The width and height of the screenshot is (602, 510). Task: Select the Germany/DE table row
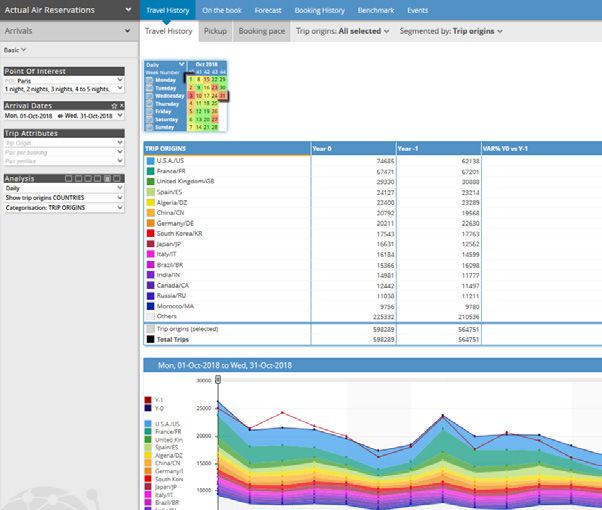point(373,223)
